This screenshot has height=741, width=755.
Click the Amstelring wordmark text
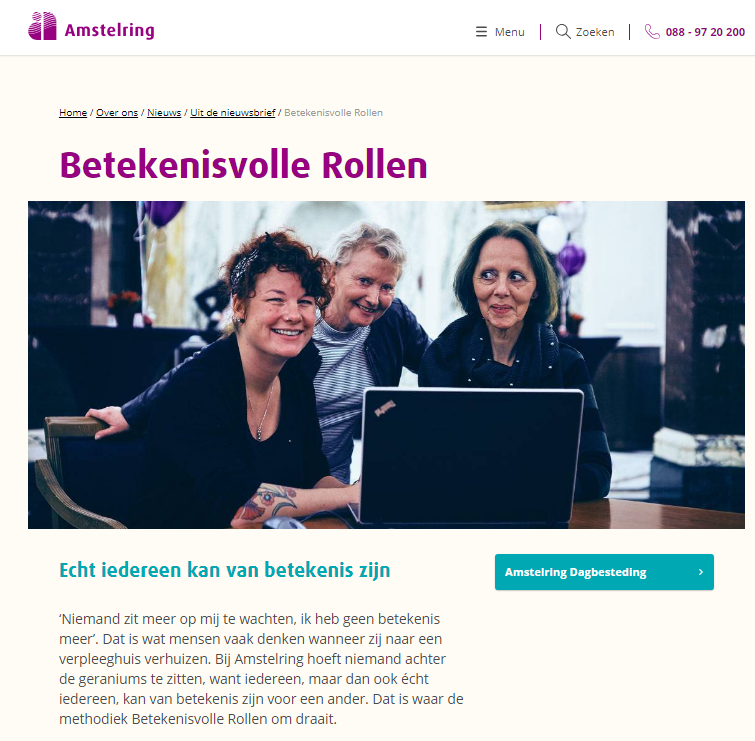(109, 30)
